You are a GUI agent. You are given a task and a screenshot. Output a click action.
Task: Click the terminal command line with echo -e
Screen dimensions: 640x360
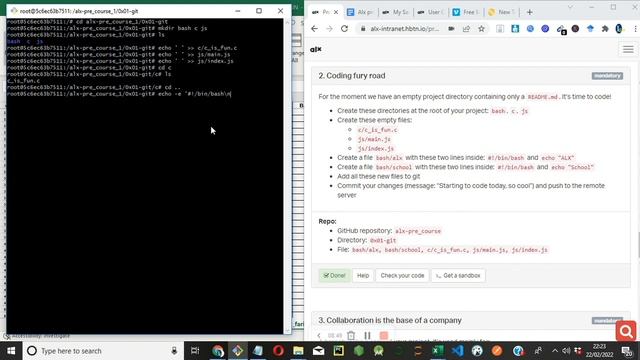(x=119, y=94)
